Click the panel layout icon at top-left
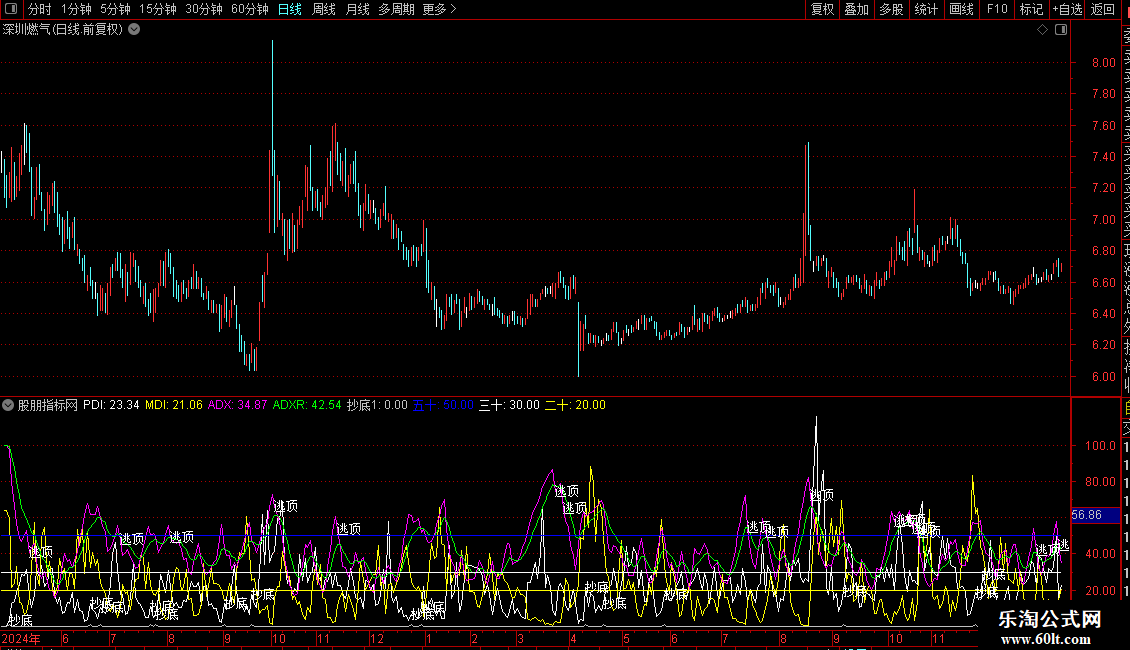Viewport: 1130px width, 650px height. click(x=11, y=9)
